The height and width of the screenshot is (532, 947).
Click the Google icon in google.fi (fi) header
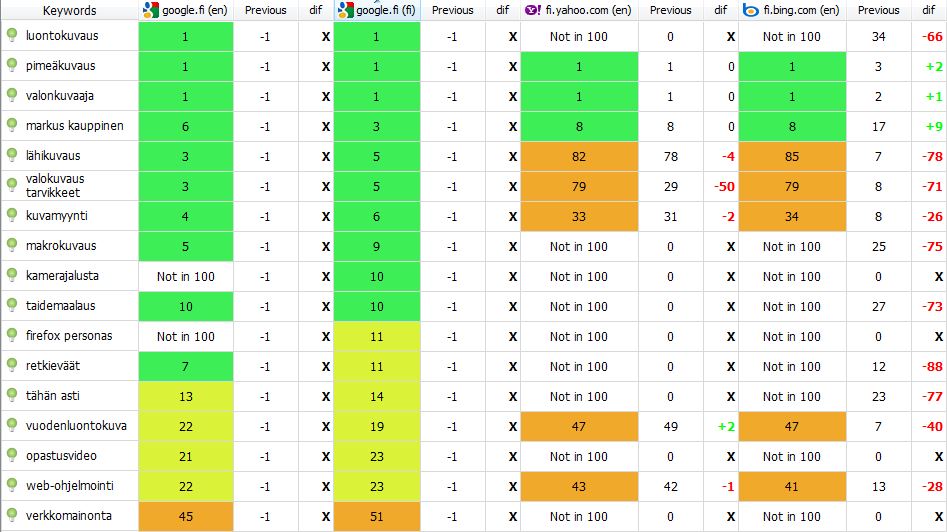coord(345,10)
